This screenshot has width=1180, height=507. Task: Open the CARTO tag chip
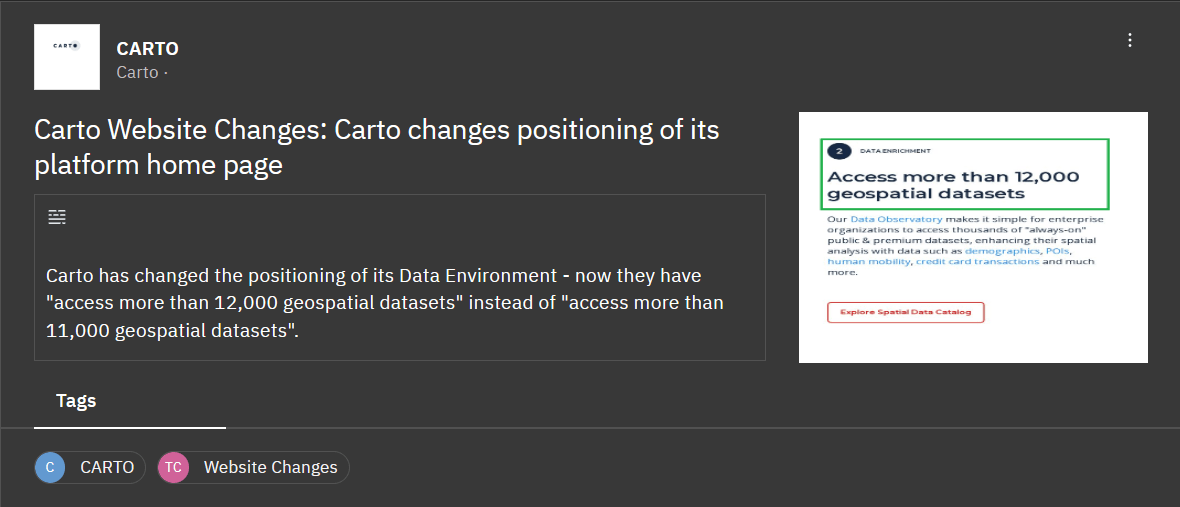(90, 467)
